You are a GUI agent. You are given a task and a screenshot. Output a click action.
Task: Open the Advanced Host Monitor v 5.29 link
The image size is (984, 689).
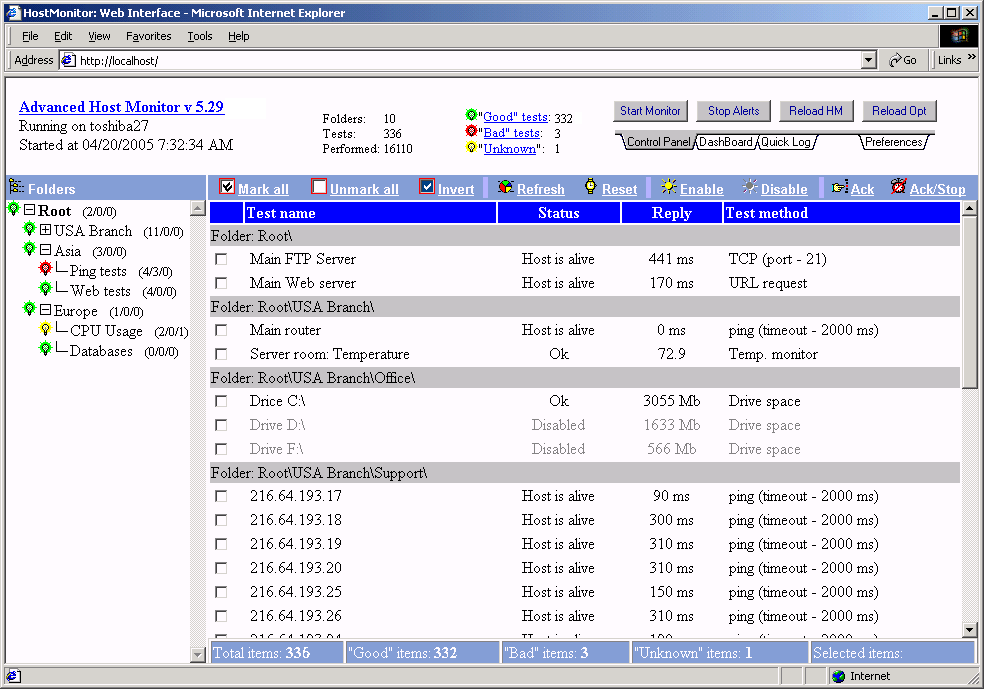121,107
